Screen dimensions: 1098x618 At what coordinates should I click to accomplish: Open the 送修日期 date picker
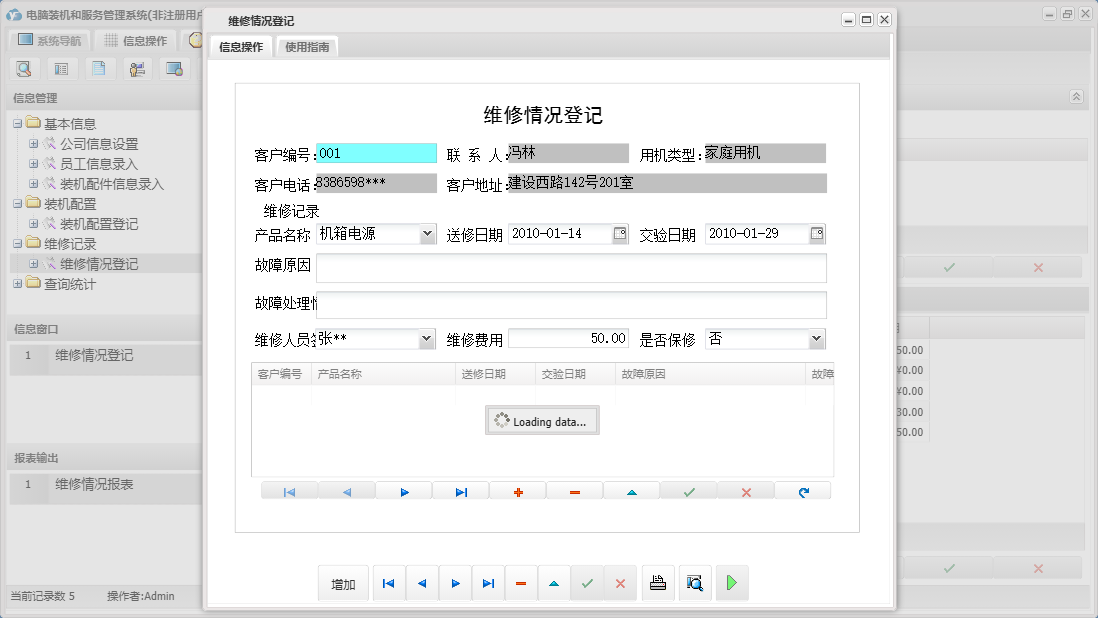point(621,233)
